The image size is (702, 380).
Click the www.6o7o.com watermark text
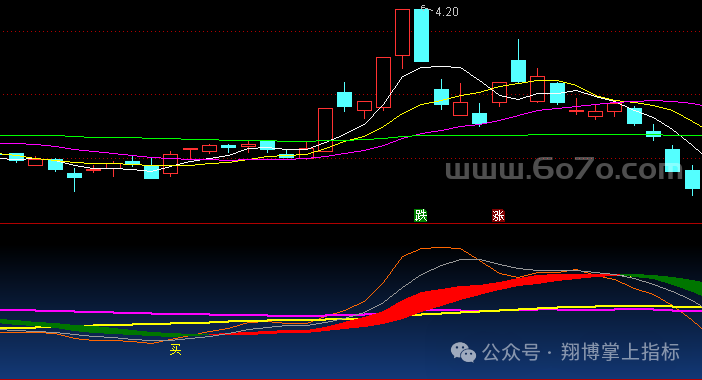564,169
